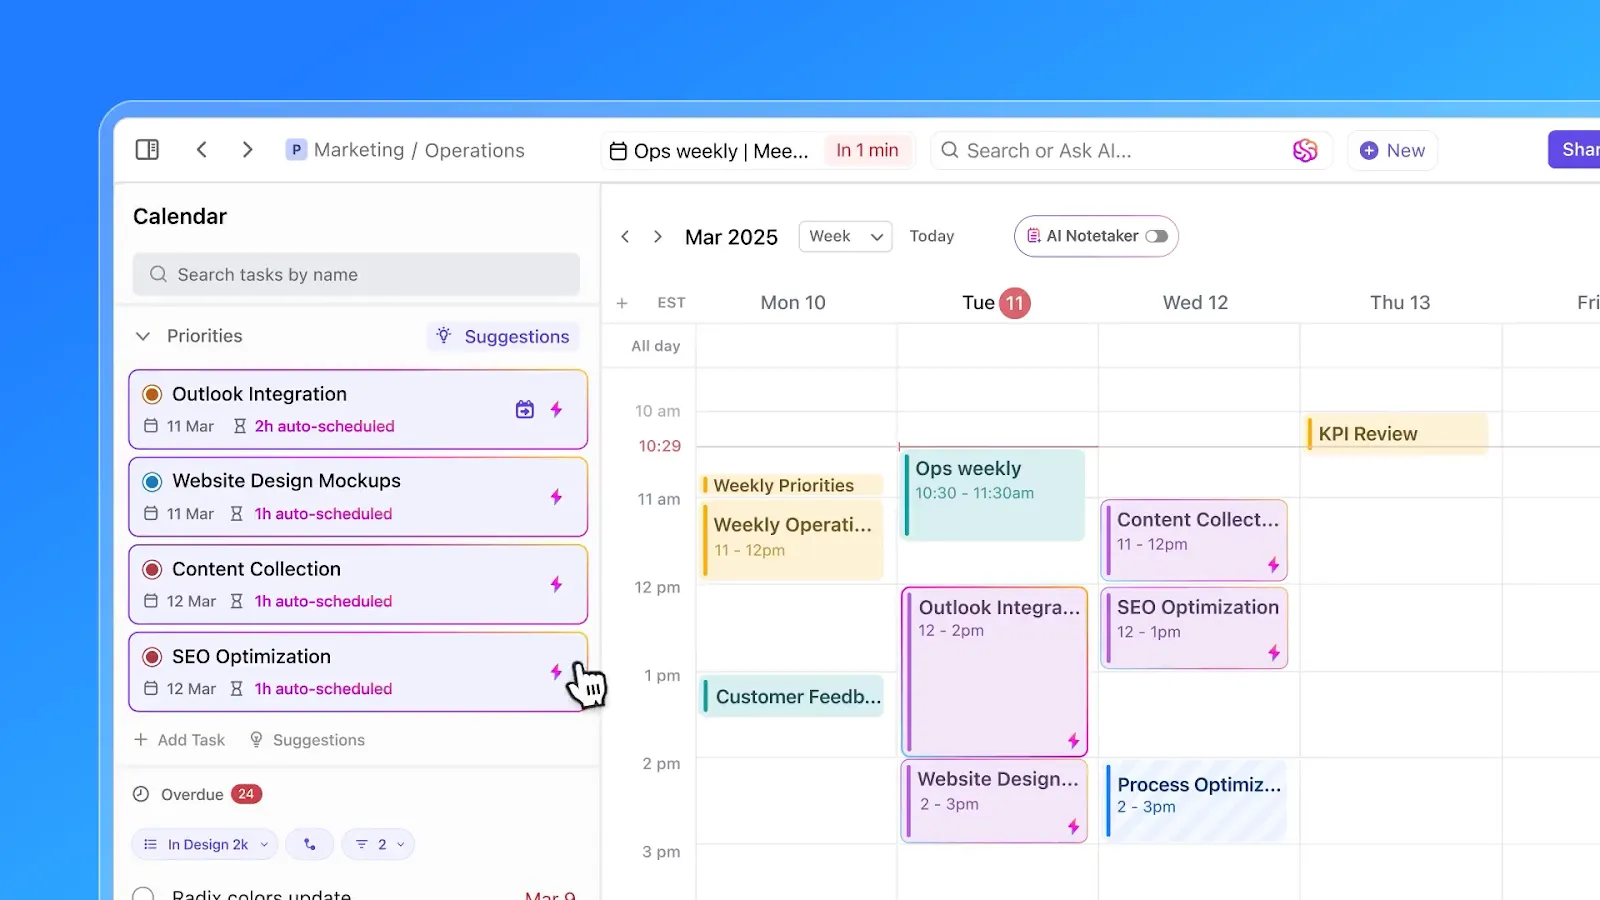Click the 12 Mar date on Content Collection
Viewport: 1600px width, 900px height.
pyautogui.click(x=191, y=601)
